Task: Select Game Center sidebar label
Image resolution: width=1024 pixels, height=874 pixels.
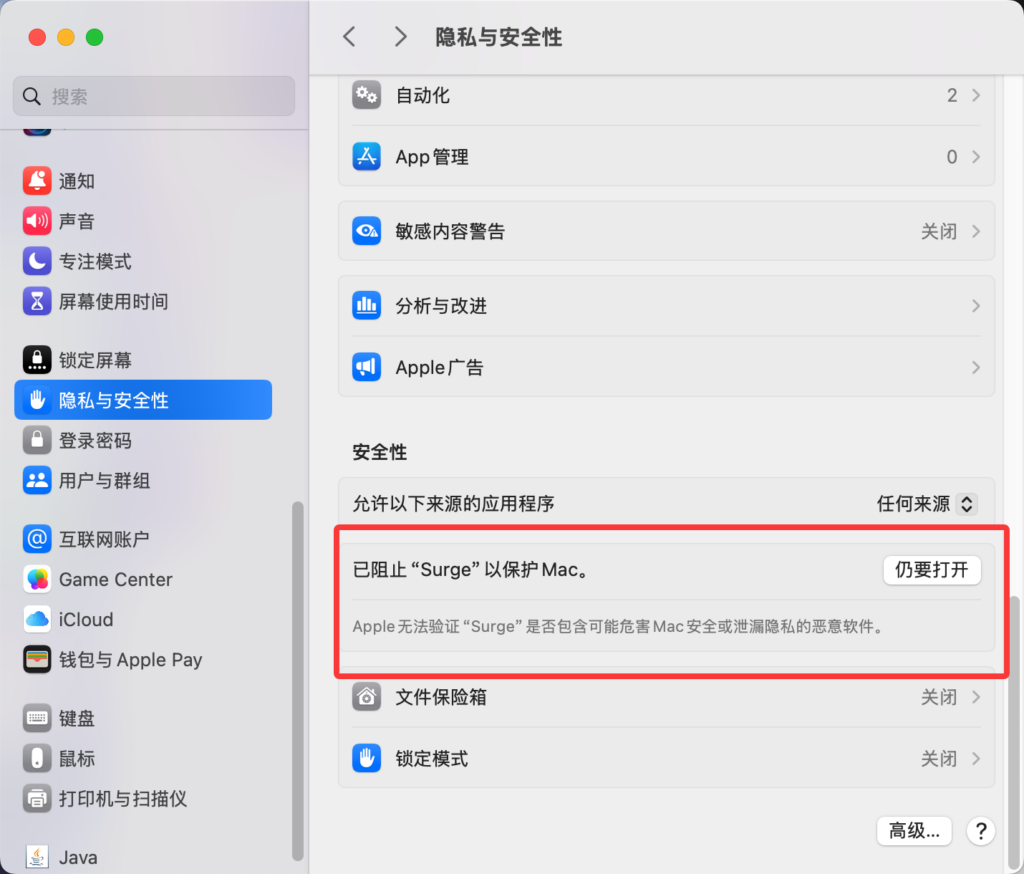Action: (116, 579)
